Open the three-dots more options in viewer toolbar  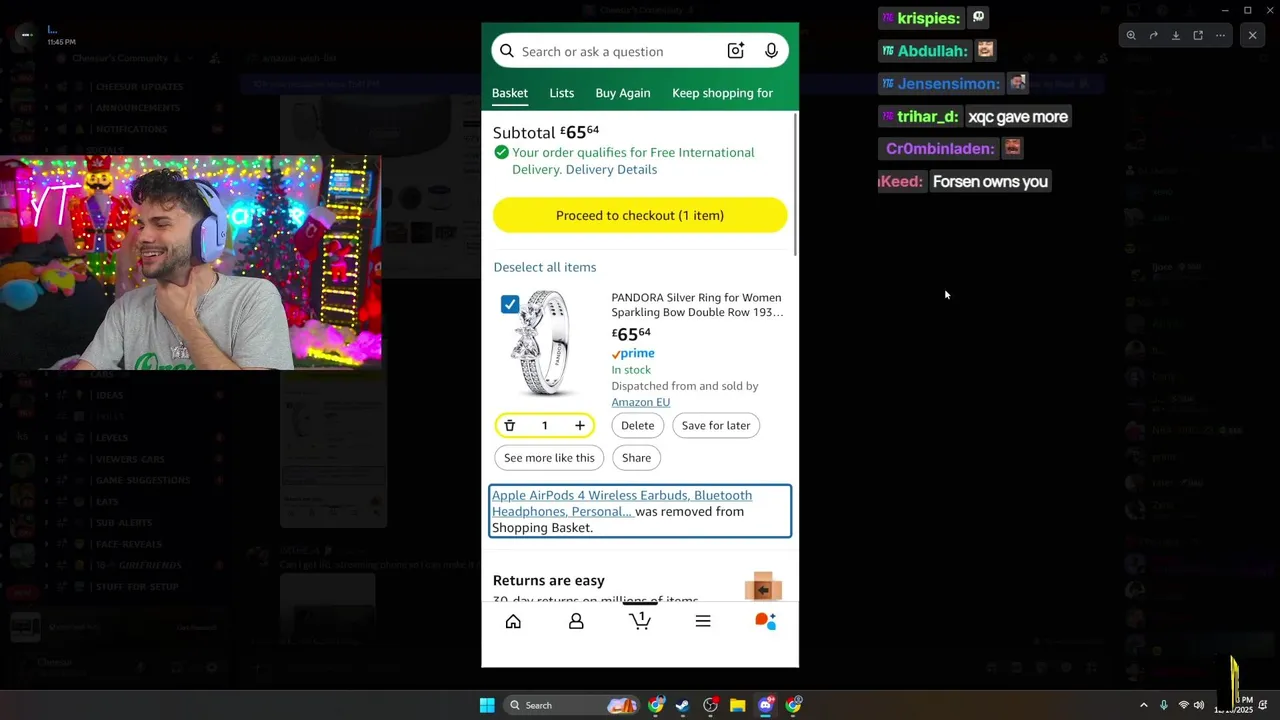(1220, 35)
